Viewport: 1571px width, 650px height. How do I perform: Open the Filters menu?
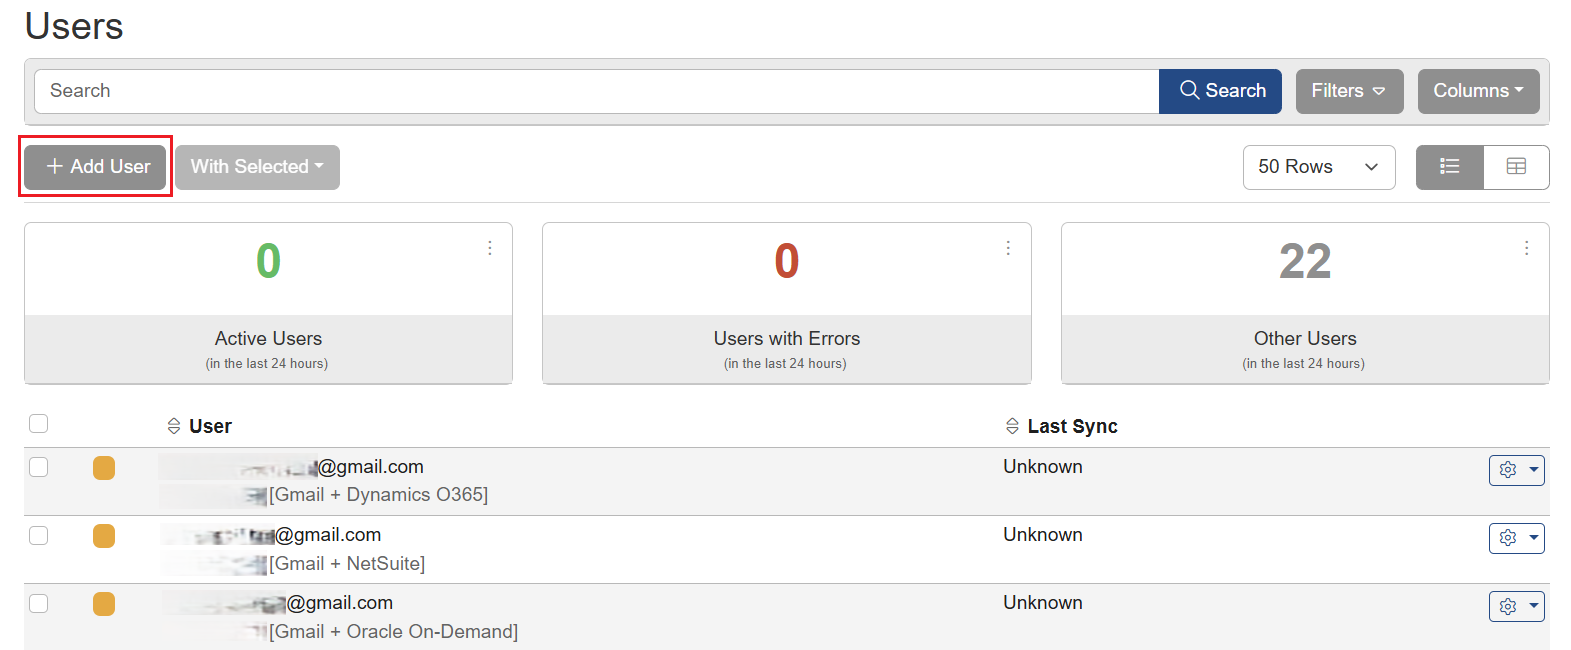1349,90
